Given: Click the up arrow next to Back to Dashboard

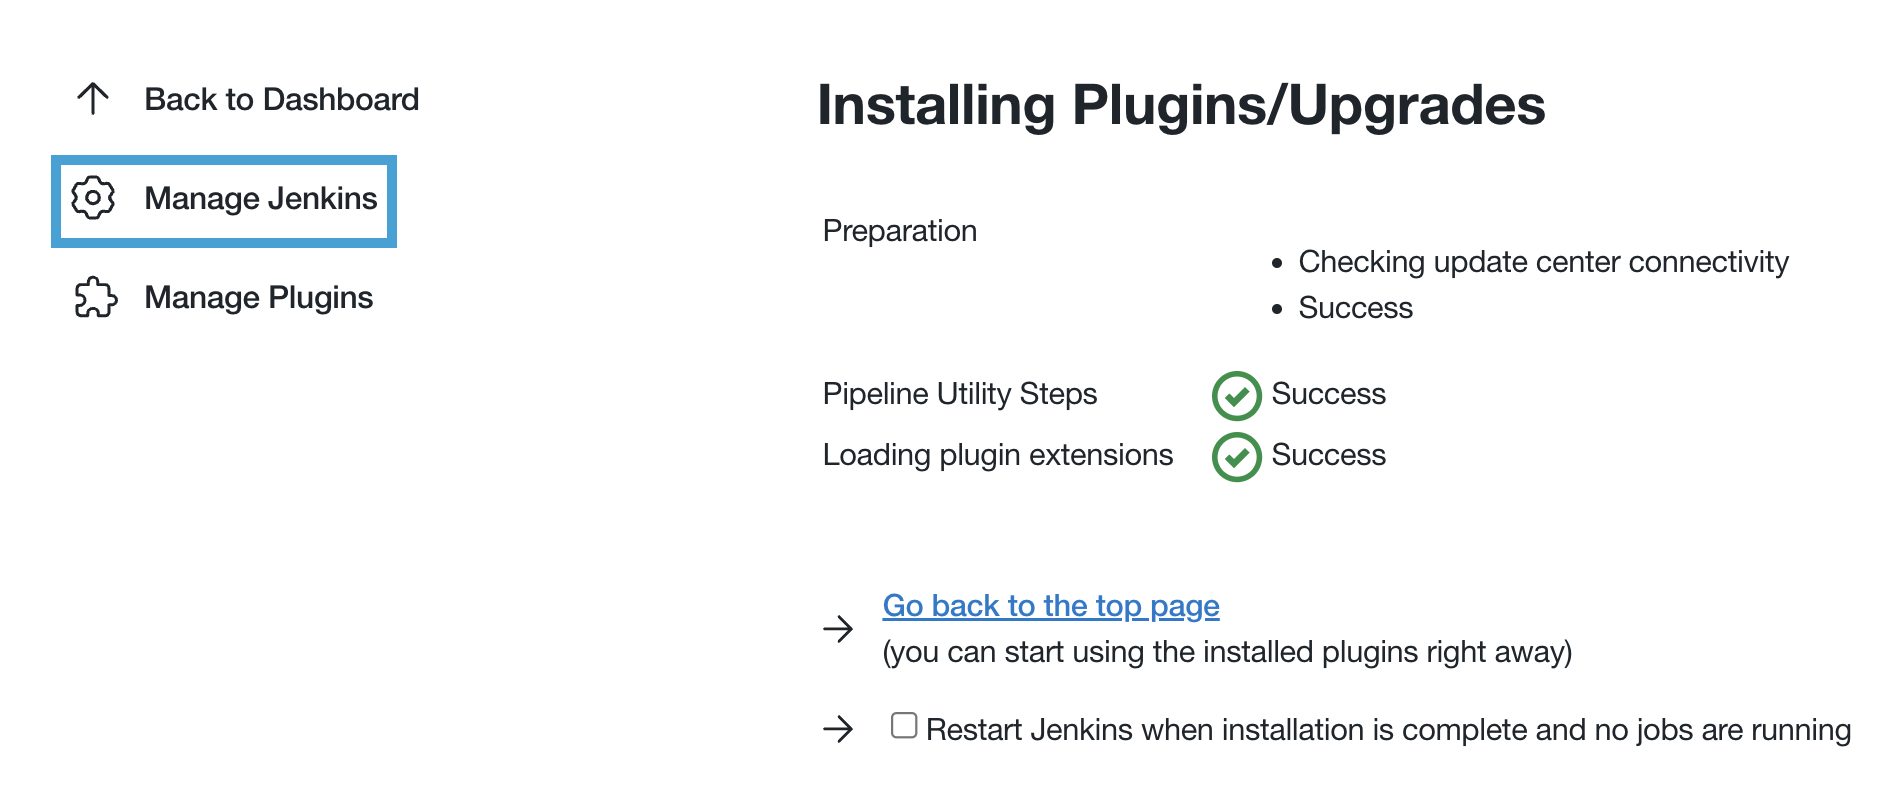Looking at the screenshot, I should click(92, 98).
